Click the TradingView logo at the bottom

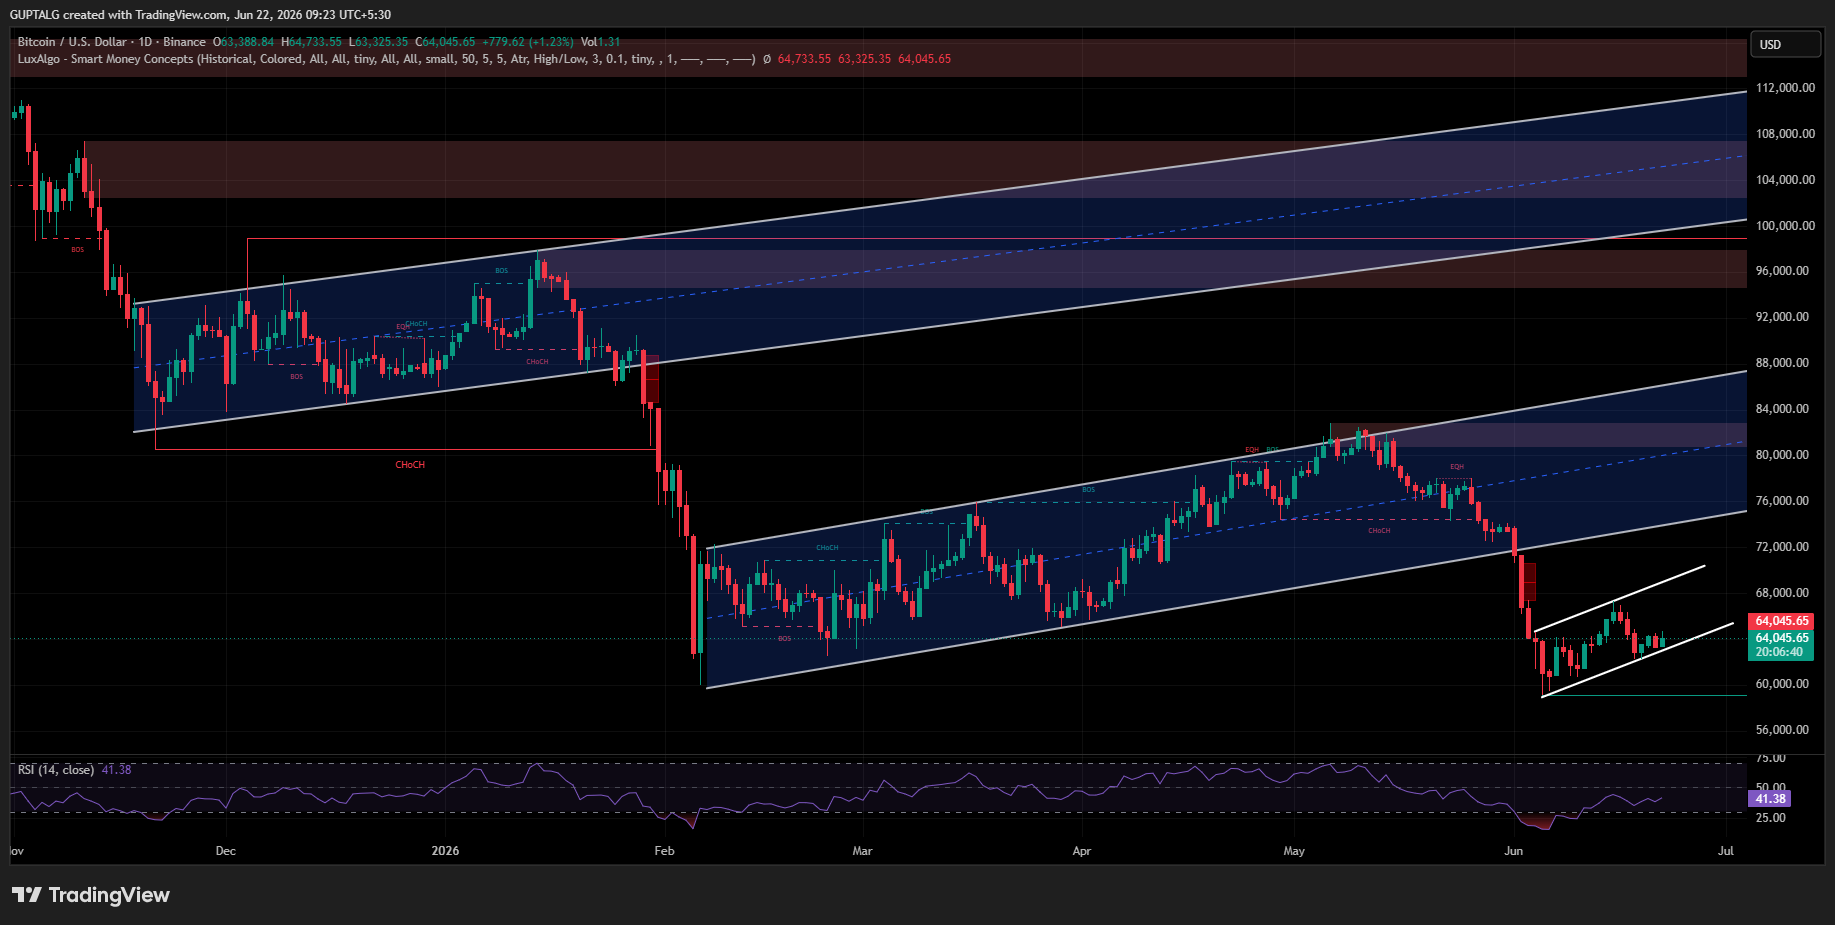click(x=91, y=895)
